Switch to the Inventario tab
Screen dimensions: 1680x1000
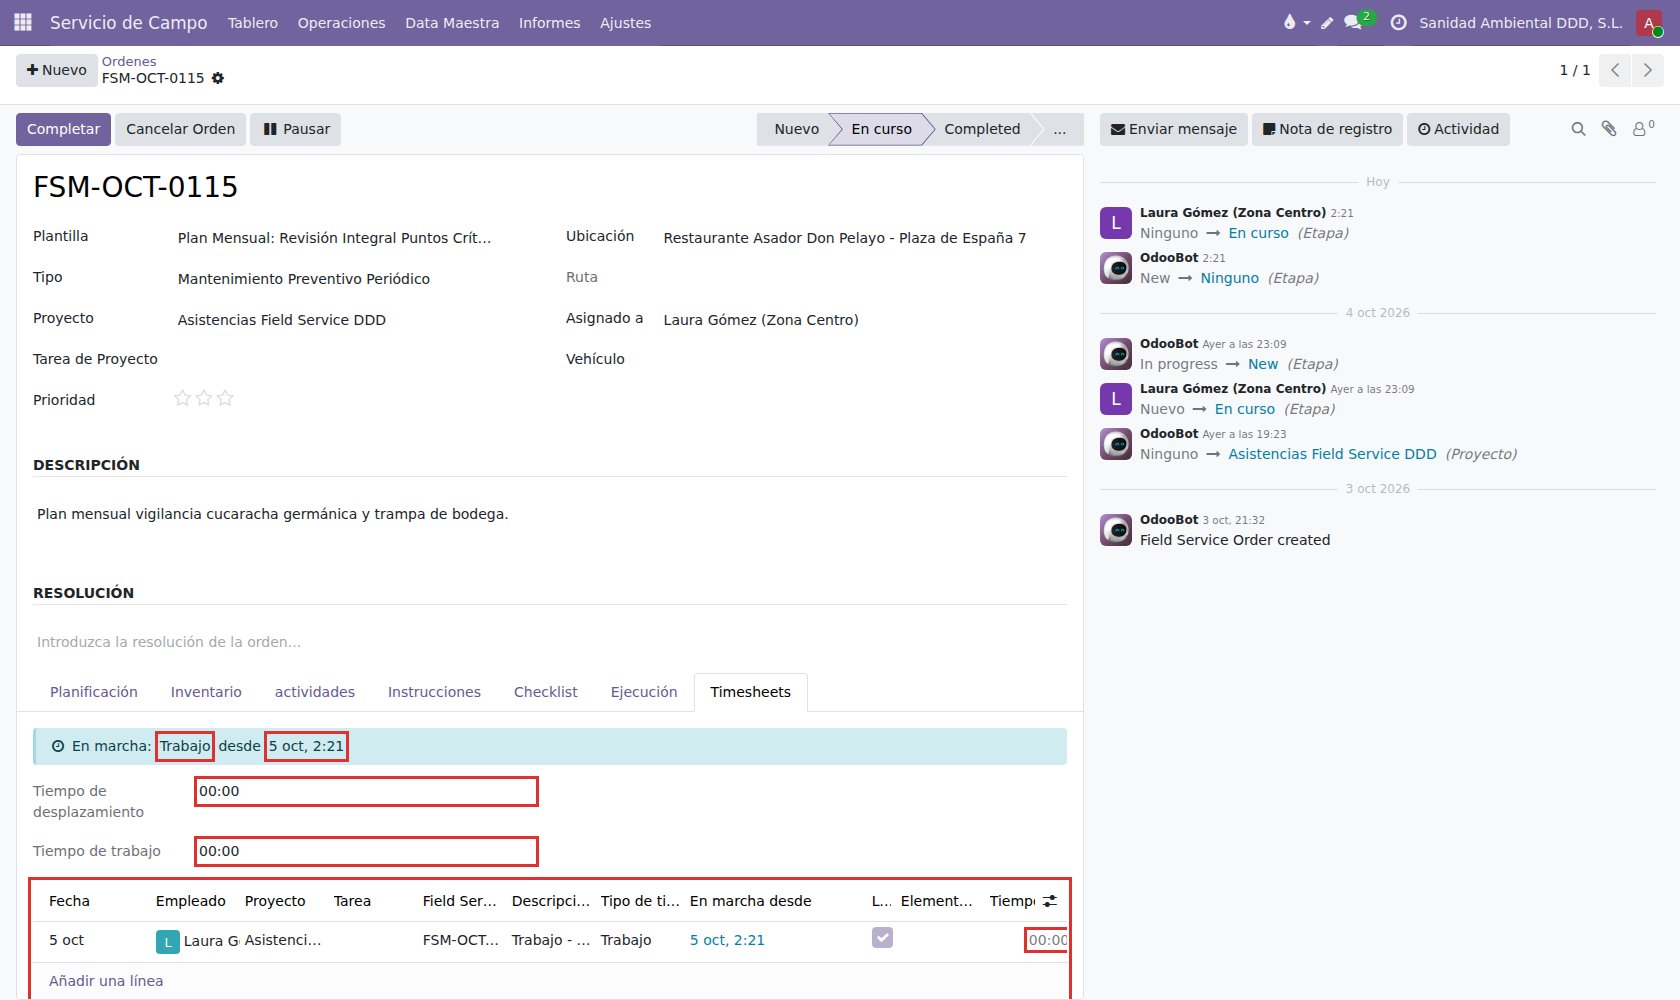coord(206,692)
